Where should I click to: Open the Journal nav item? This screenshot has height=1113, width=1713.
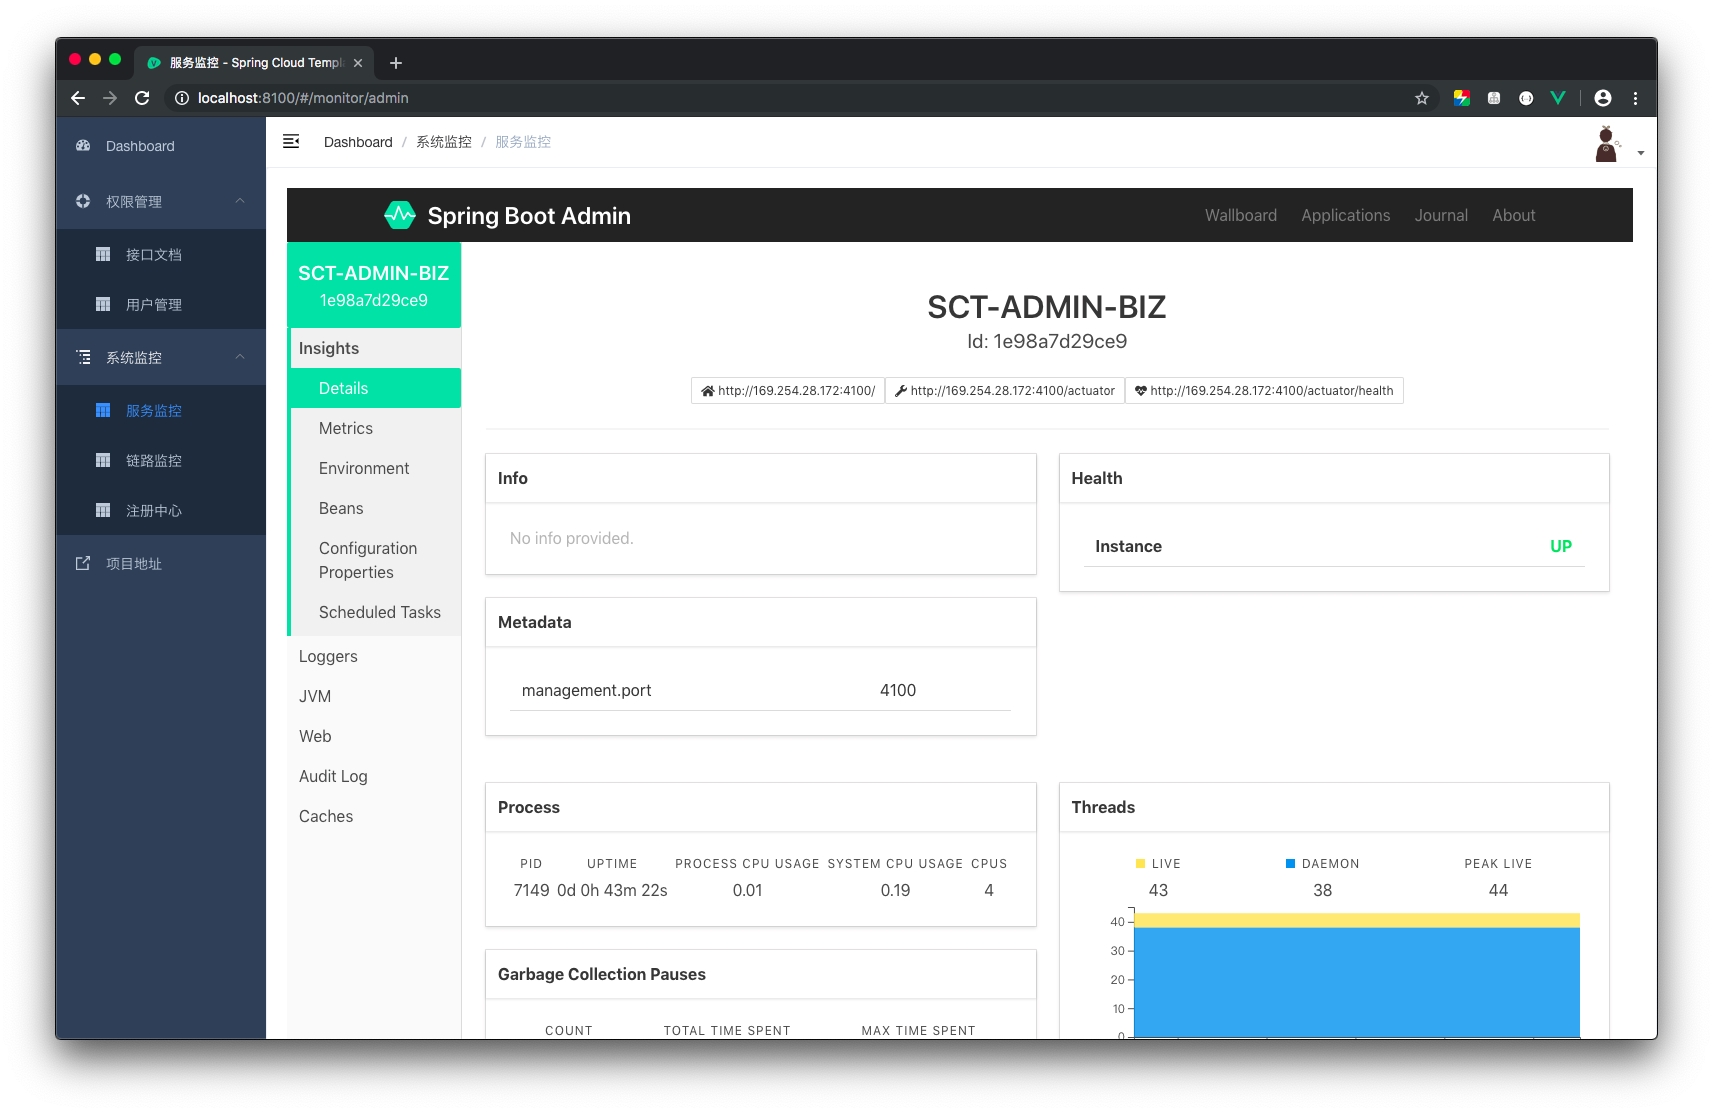pyautogui.click(x=1441, y=215)
